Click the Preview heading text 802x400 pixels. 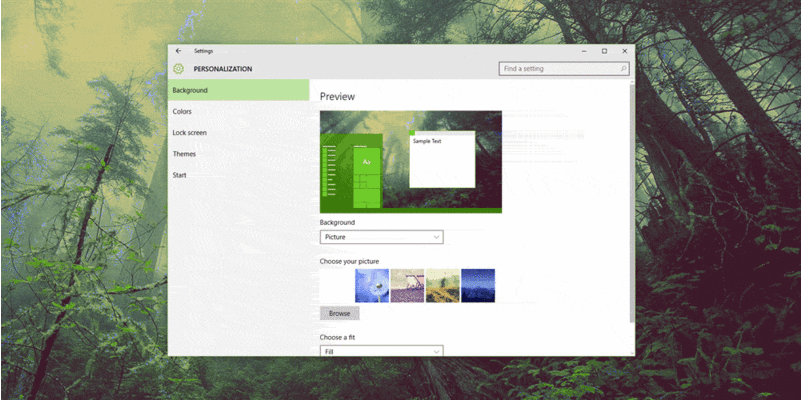point(337,97)
